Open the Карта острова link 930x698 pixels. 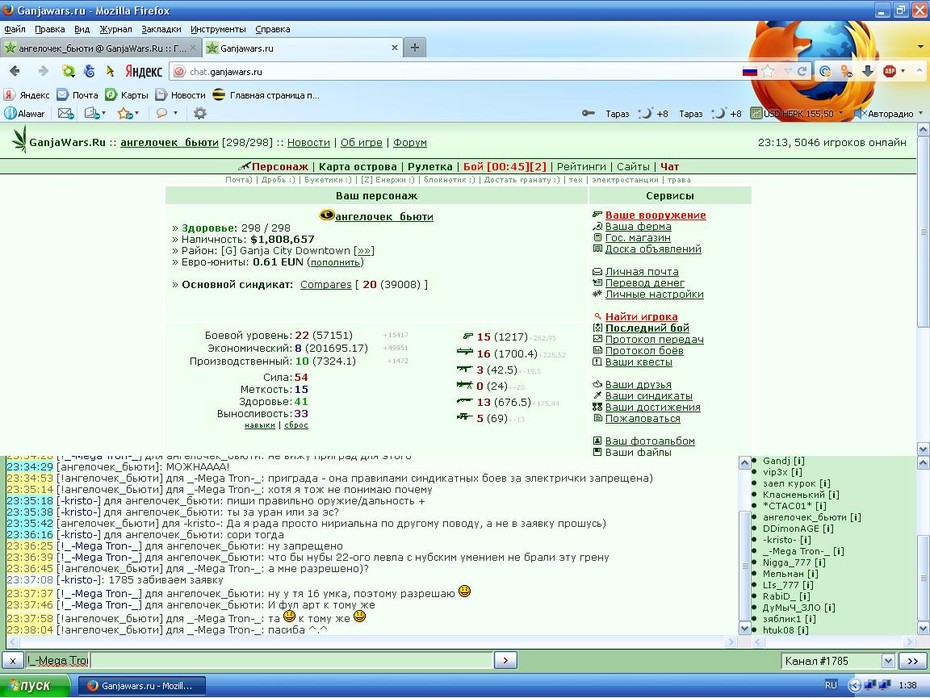(x=358, y=167)
